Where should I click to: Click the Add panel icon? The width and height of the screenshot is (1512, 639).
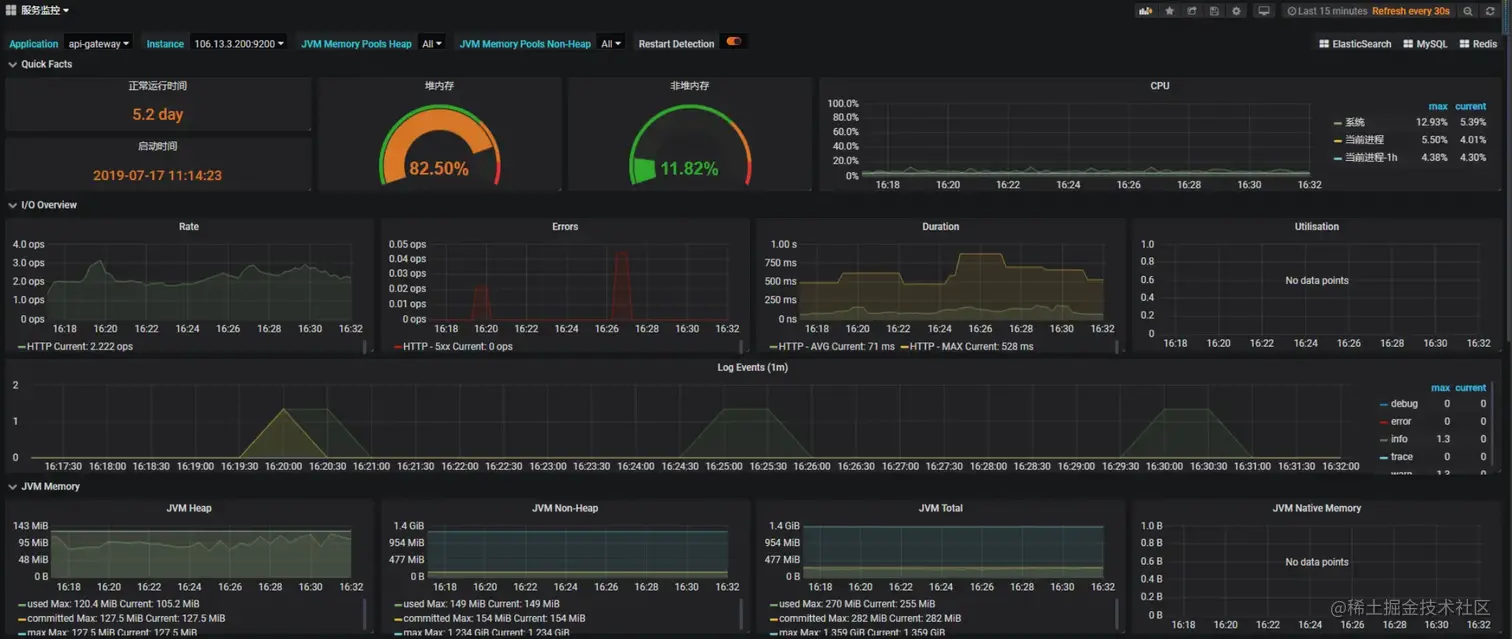coord(1146,11)
